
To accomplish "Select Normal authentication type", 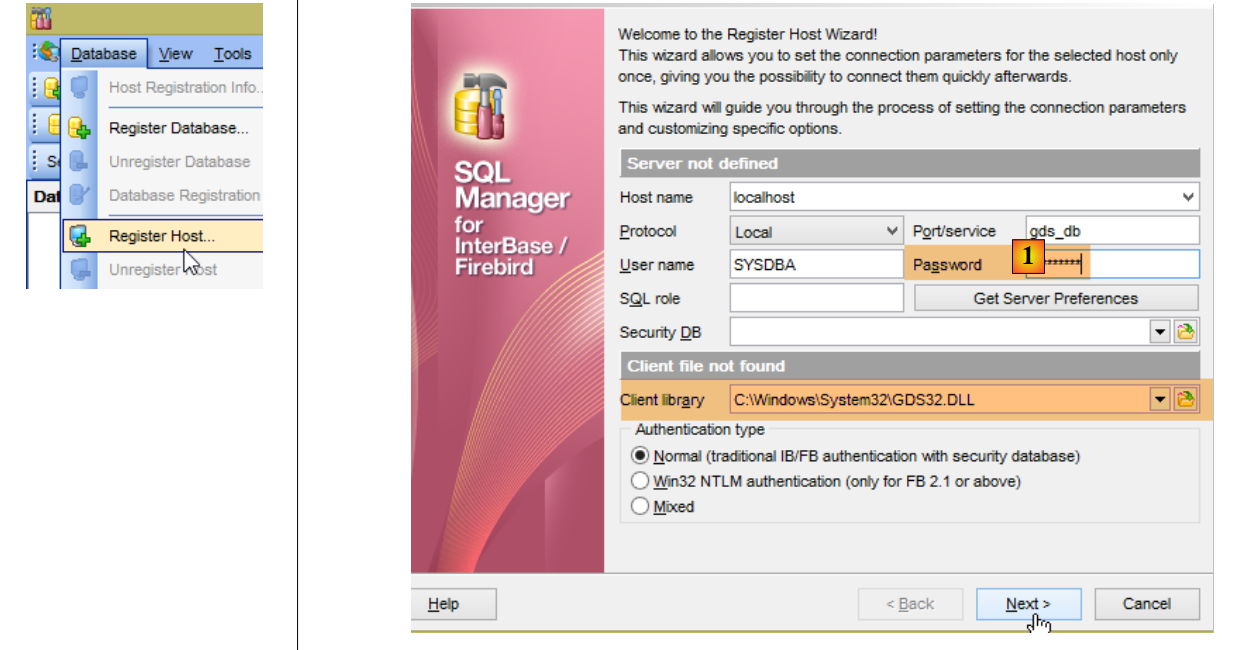I will [x=640, y=456].
